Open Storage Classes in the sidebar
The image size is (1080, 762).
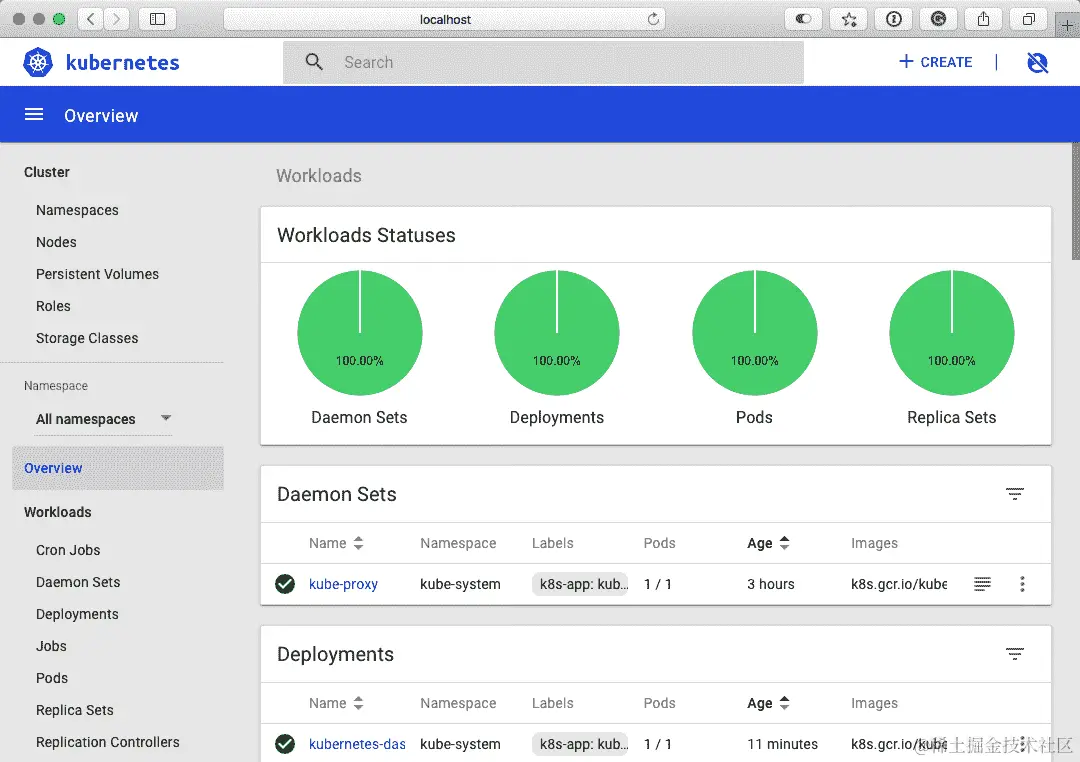(87, 338)
